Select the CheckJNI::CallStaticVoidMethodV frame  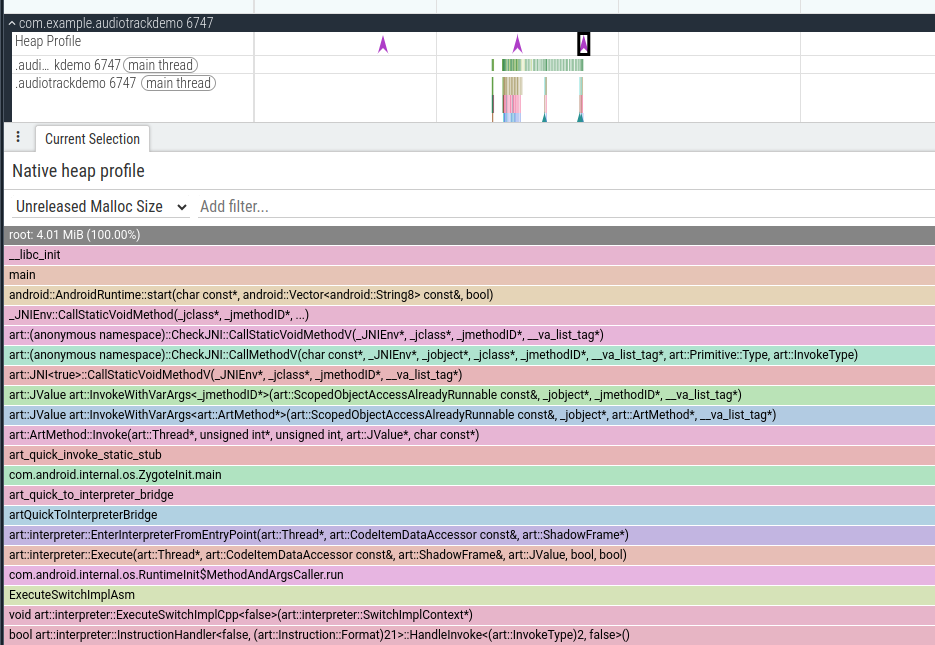tap(469, 335)
